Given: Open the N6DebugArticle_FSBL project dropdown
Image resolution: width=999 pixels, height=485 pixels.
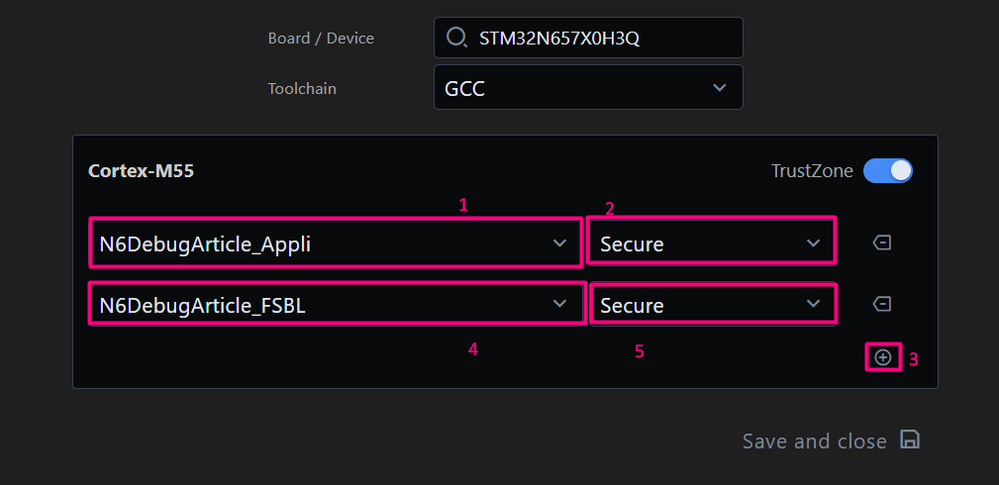Looking at the screenshot, I should tap(320, 304).
